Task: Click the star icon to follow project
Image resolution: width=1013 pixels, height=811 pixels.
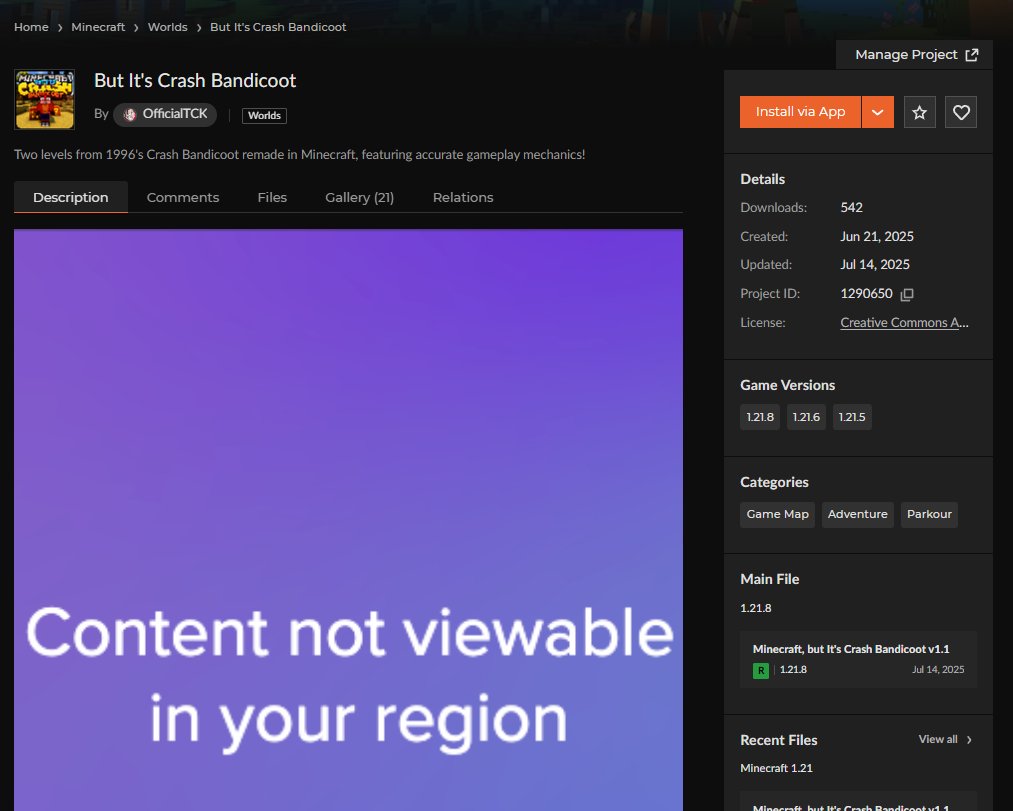Action: pos(919,112)
